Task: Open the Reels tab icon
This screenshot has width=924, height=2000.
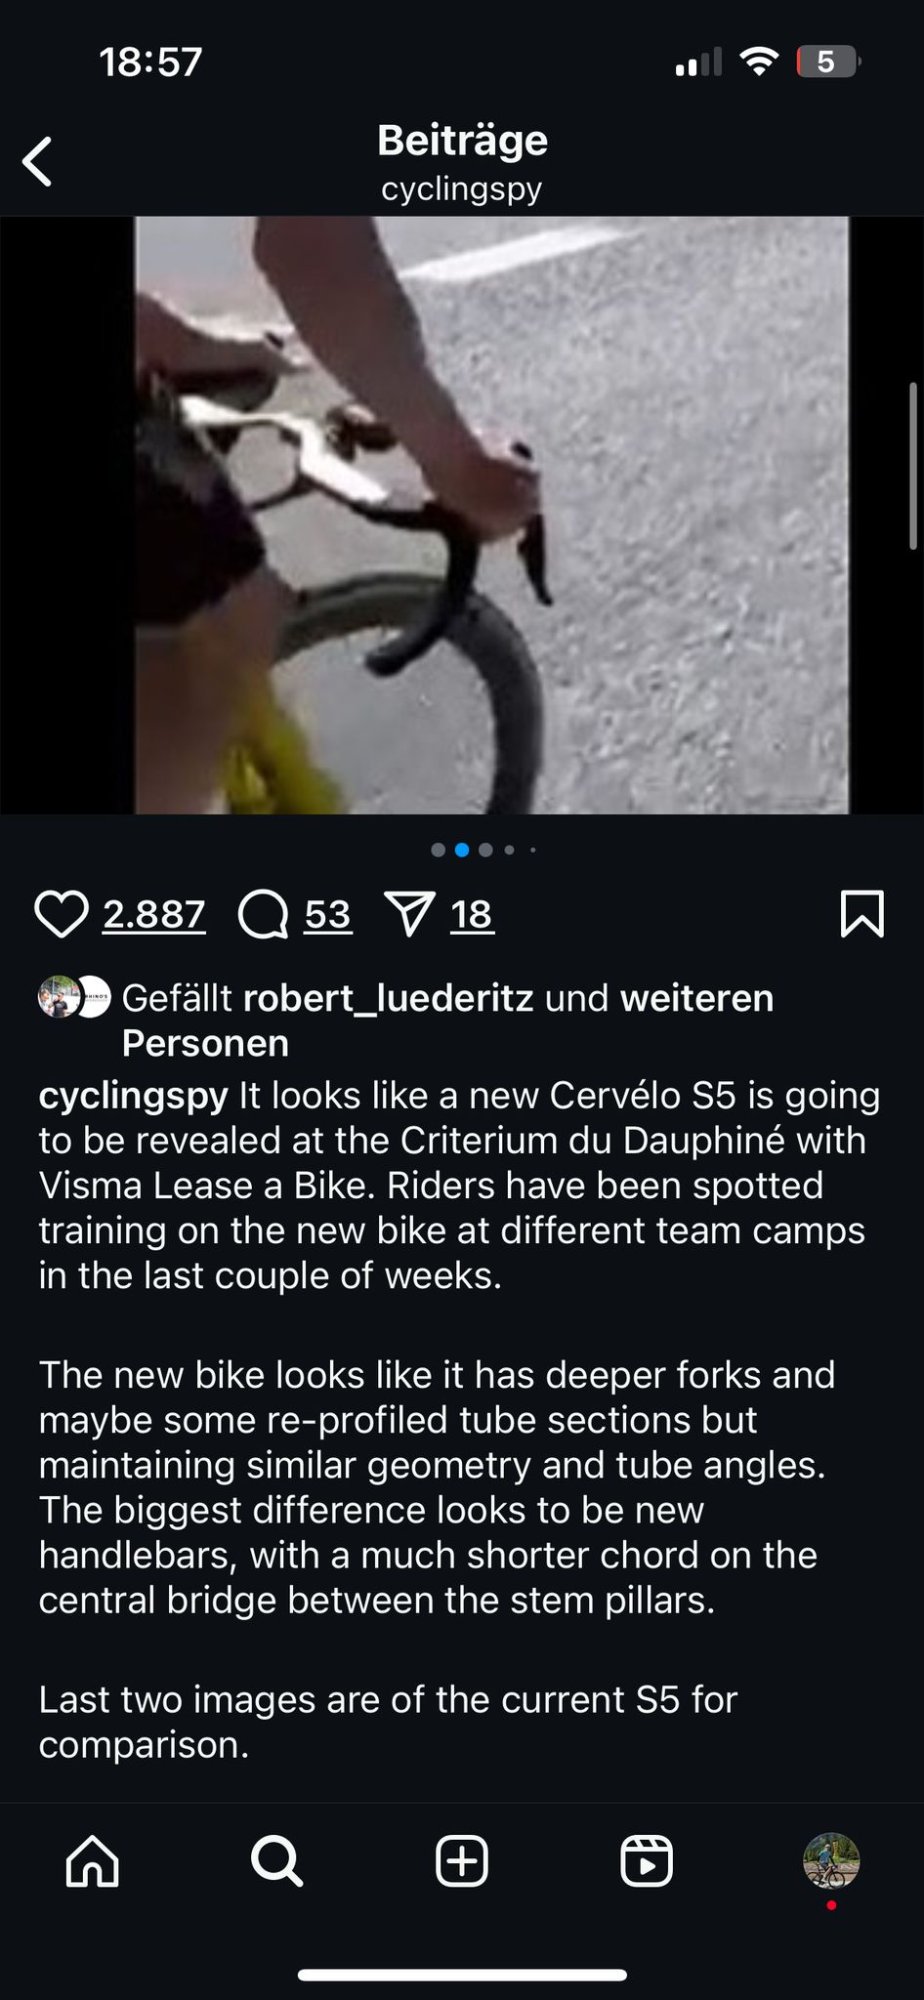Action: [x=646, y=1861]
